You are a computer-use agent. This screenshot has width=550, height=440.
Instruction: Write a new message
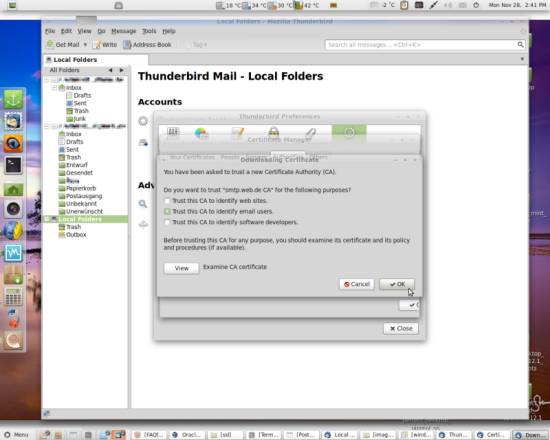click(106, 45)
